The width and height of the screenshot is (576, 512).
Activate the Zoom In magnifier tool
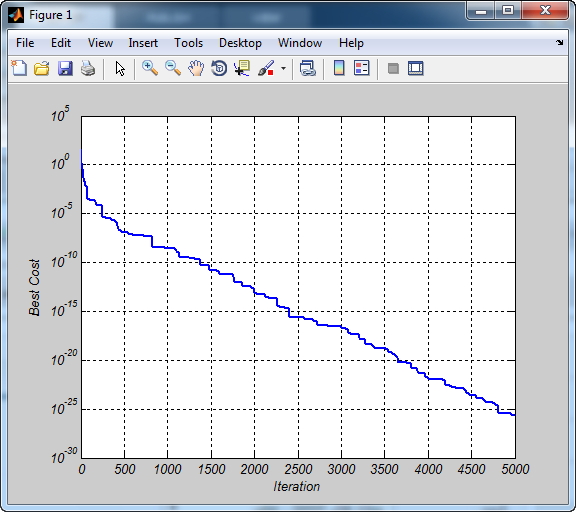tap(150, 68)
